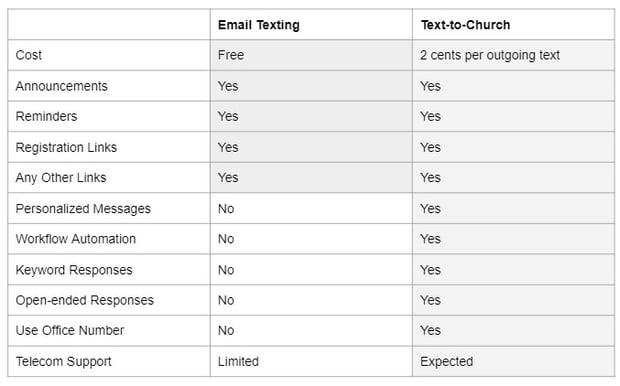Click the Open-ended Responses label
The width and height of the screenshot is (620, 386).
pos(85,300)
